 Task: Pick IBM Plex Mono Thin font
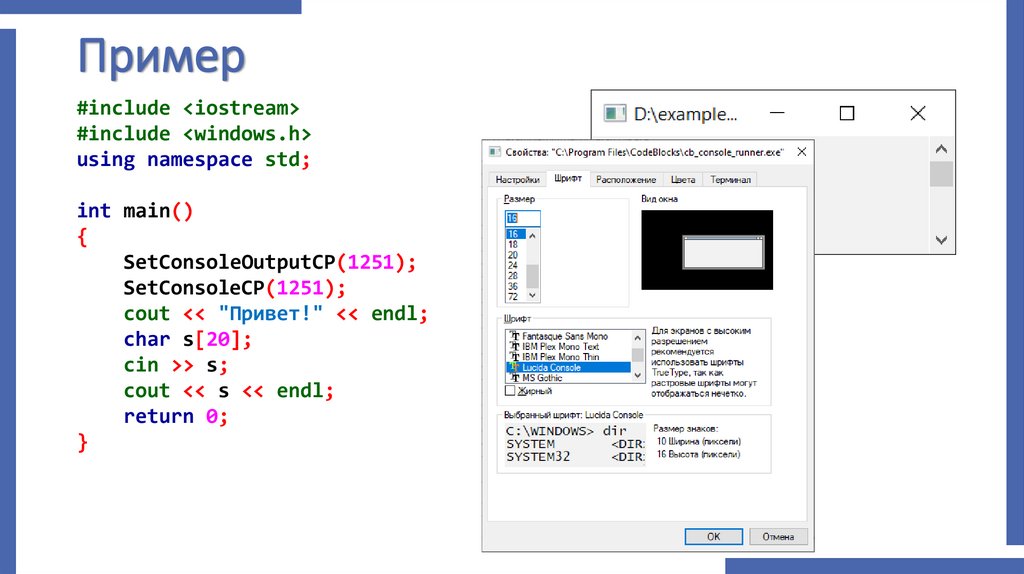[560, 357]
